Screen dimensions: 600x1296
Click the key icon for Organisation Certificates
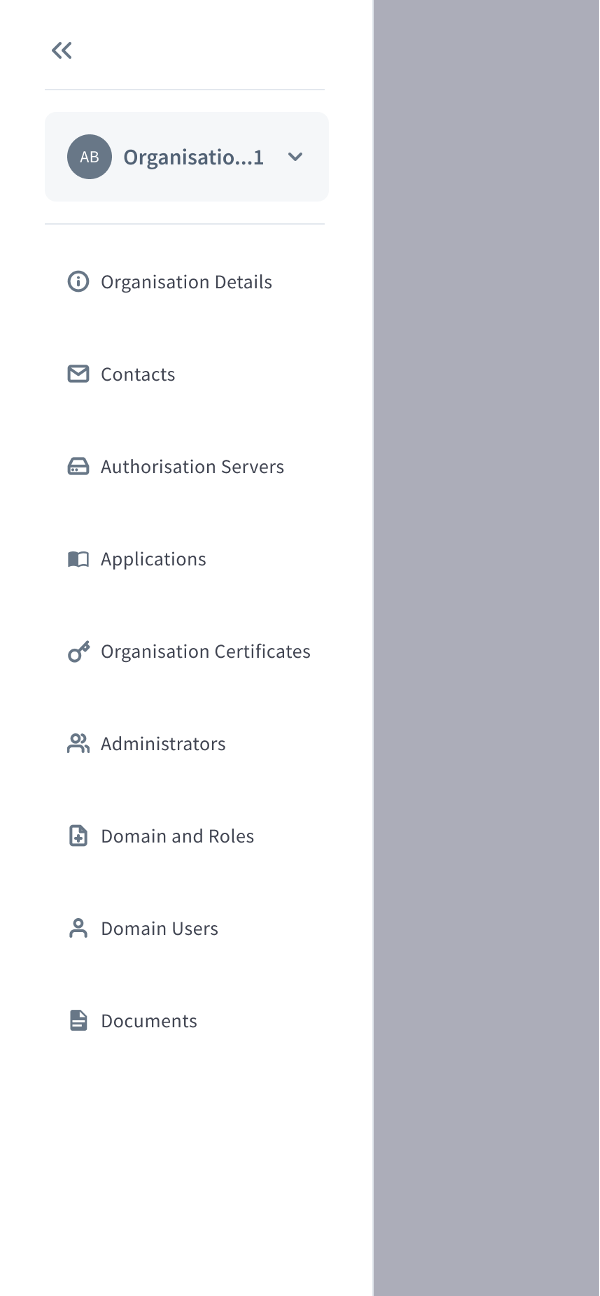click(78, 652)
